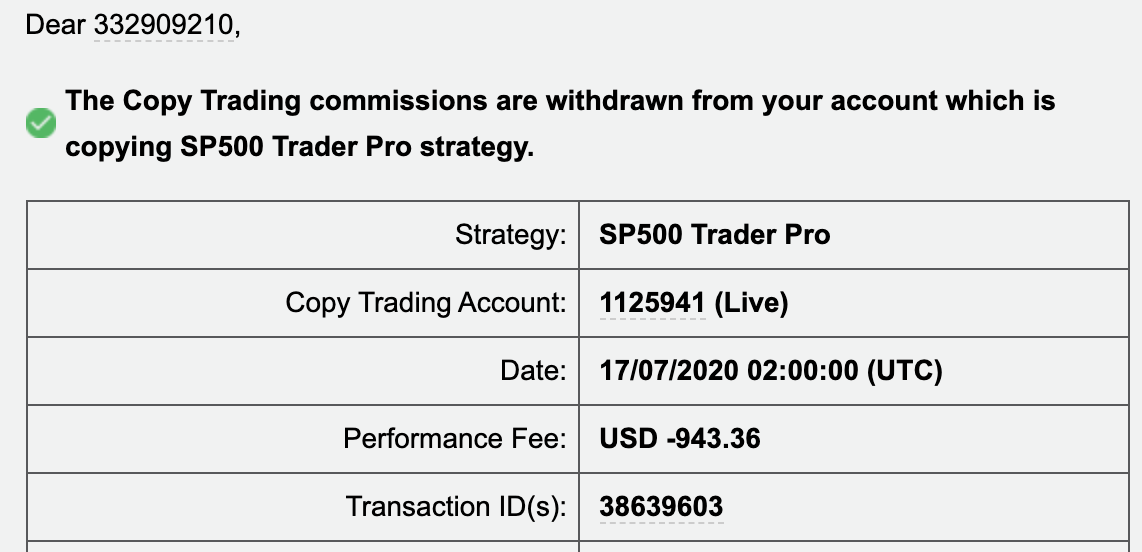Click the green checkmark icon

41,123
